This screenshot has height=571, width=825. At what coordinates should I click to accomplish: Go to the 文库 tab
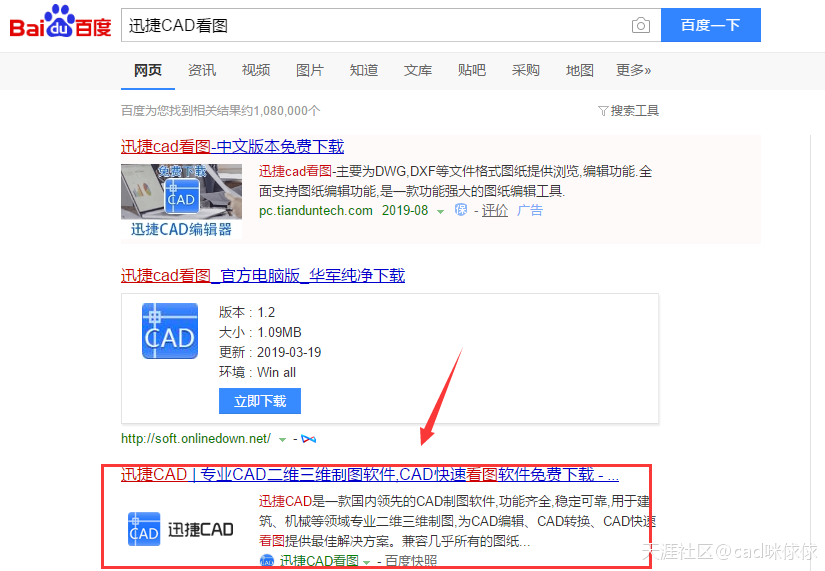point(418,70)
